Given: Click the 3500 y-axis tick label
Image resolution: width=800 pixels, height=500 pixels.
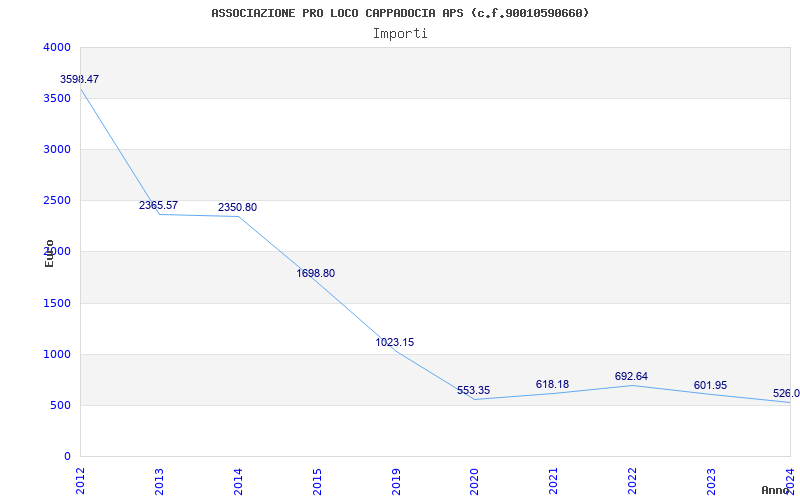Looking at the screenshot, I should coord(57,98).
